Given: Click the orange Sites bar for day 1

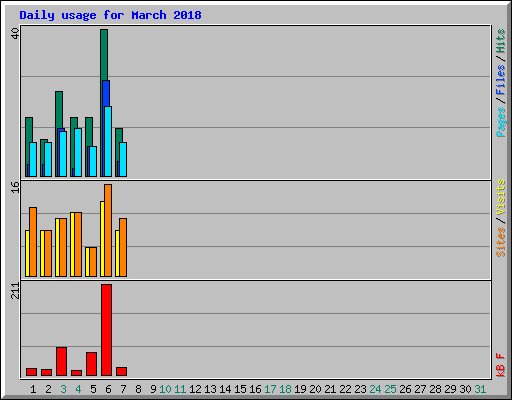Looking at the screenshot, I should click(x=33, y=242).
